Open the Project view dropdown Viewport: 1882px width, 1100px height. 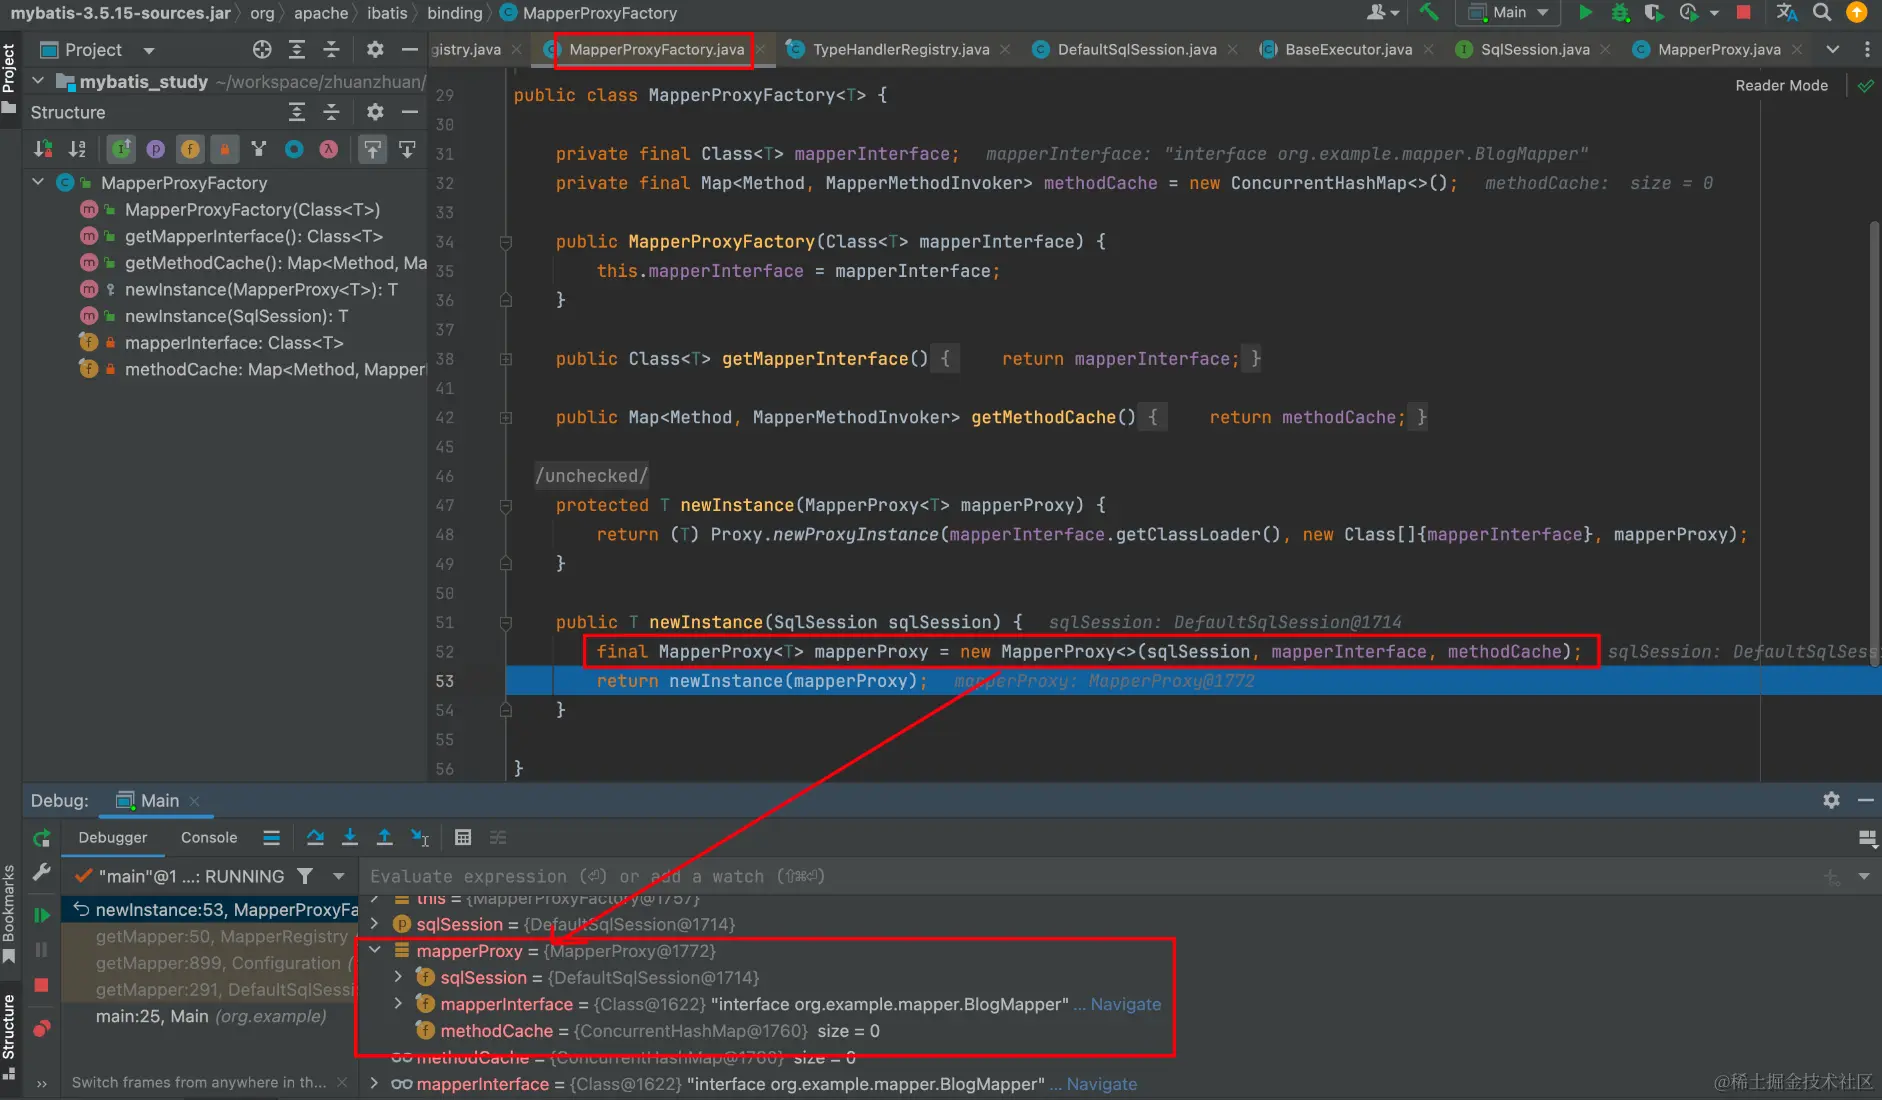(149, 50)
